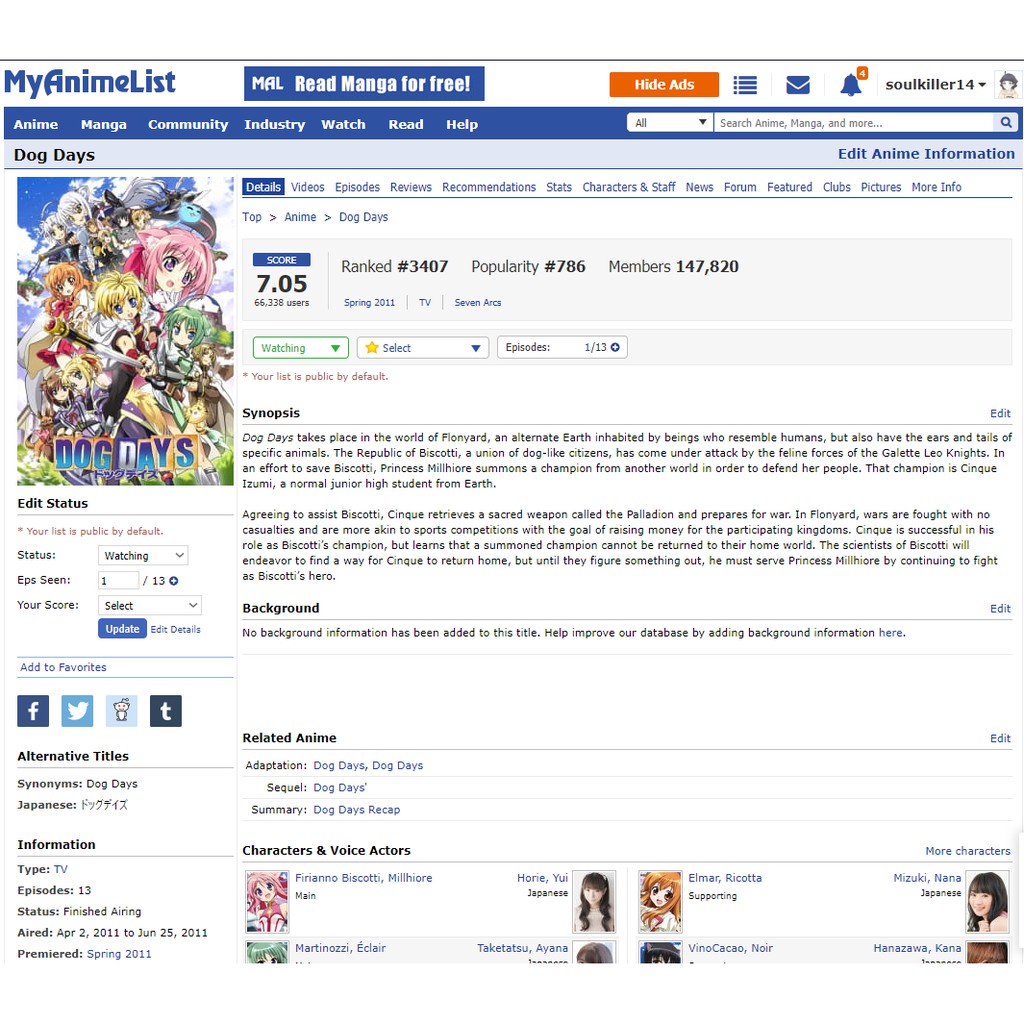Viewport: 1024px width, 1024px height.
Task: Open Horie, Yui voice actor link
Action: pos(542,878)
